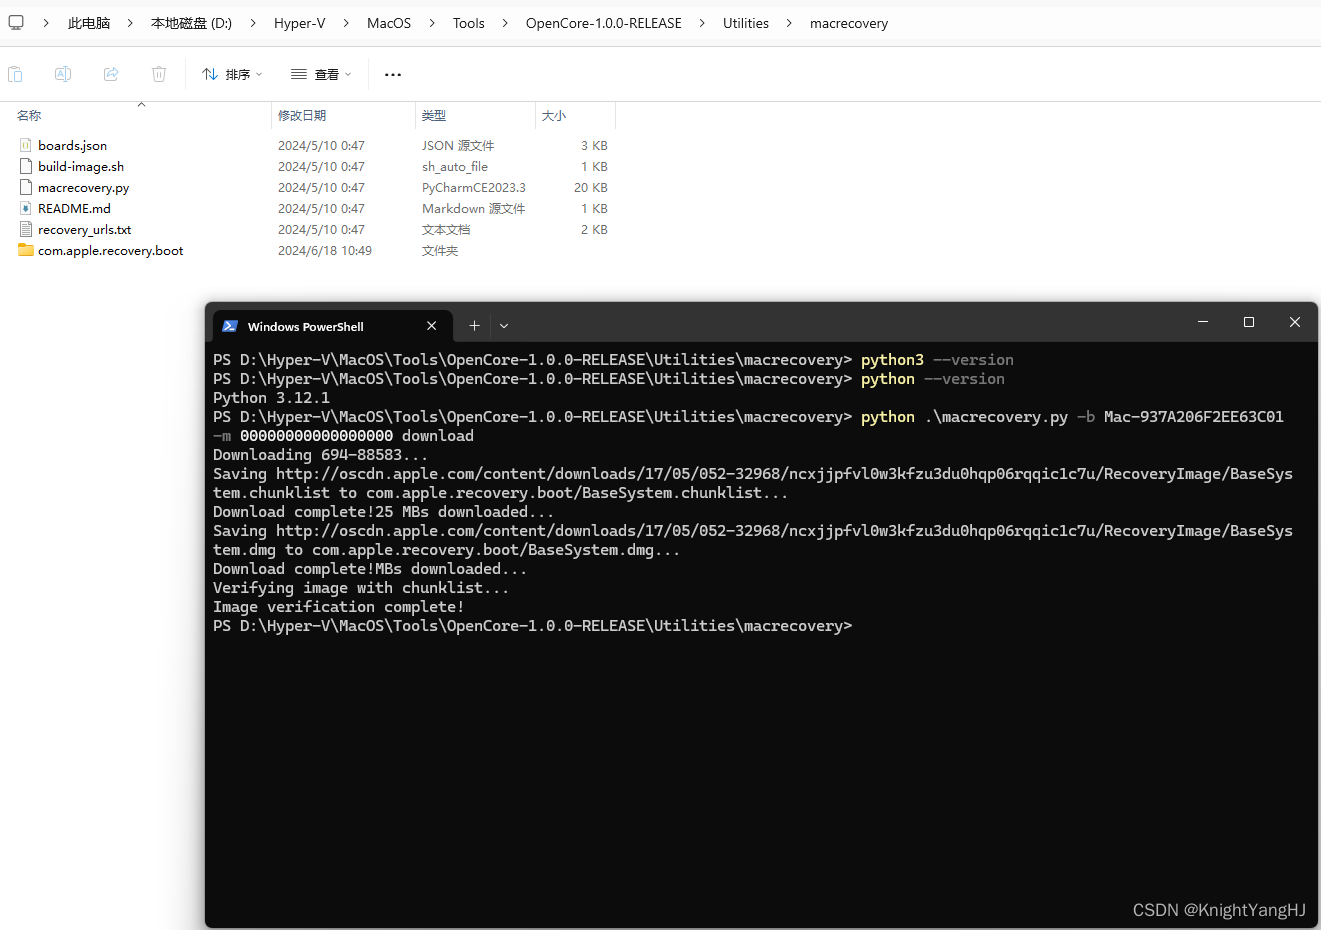1321x930 pixels.
Task: Switch to the Windows PowerShell tab
Action: coord(305,325)
